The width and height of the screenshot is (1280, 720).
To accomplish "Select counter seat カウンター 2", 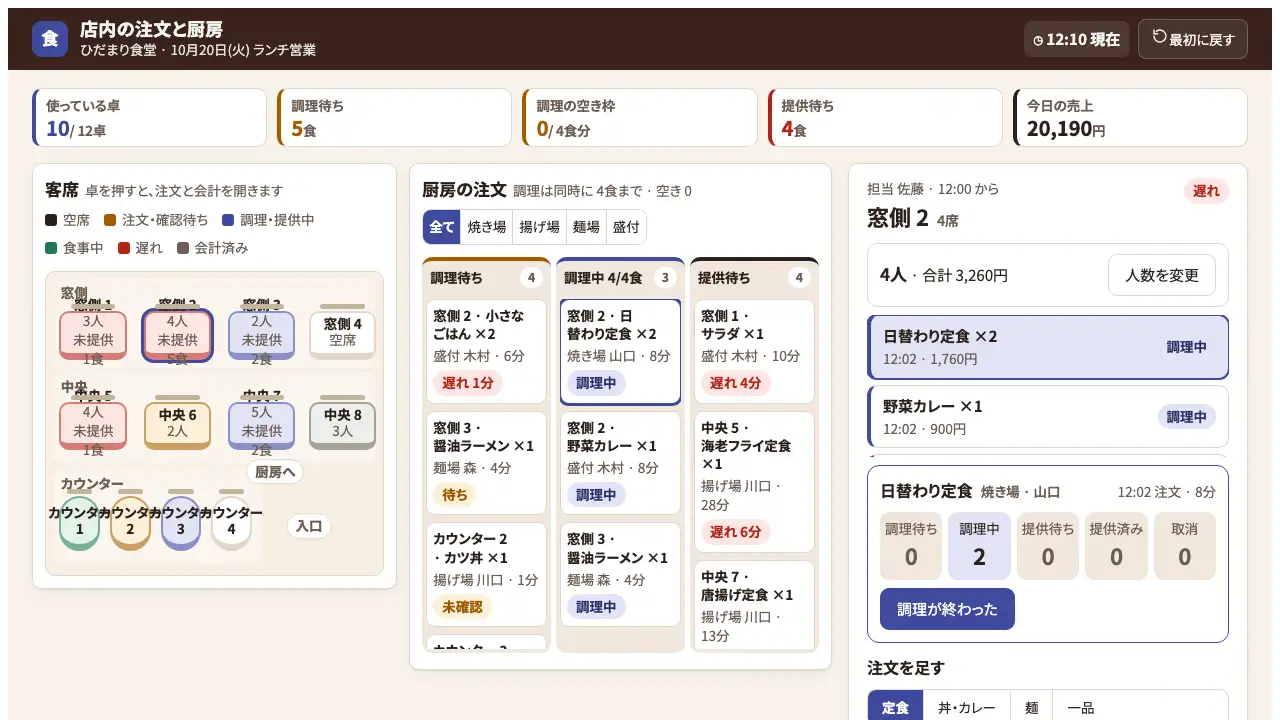I will click(x=130, y=522).
